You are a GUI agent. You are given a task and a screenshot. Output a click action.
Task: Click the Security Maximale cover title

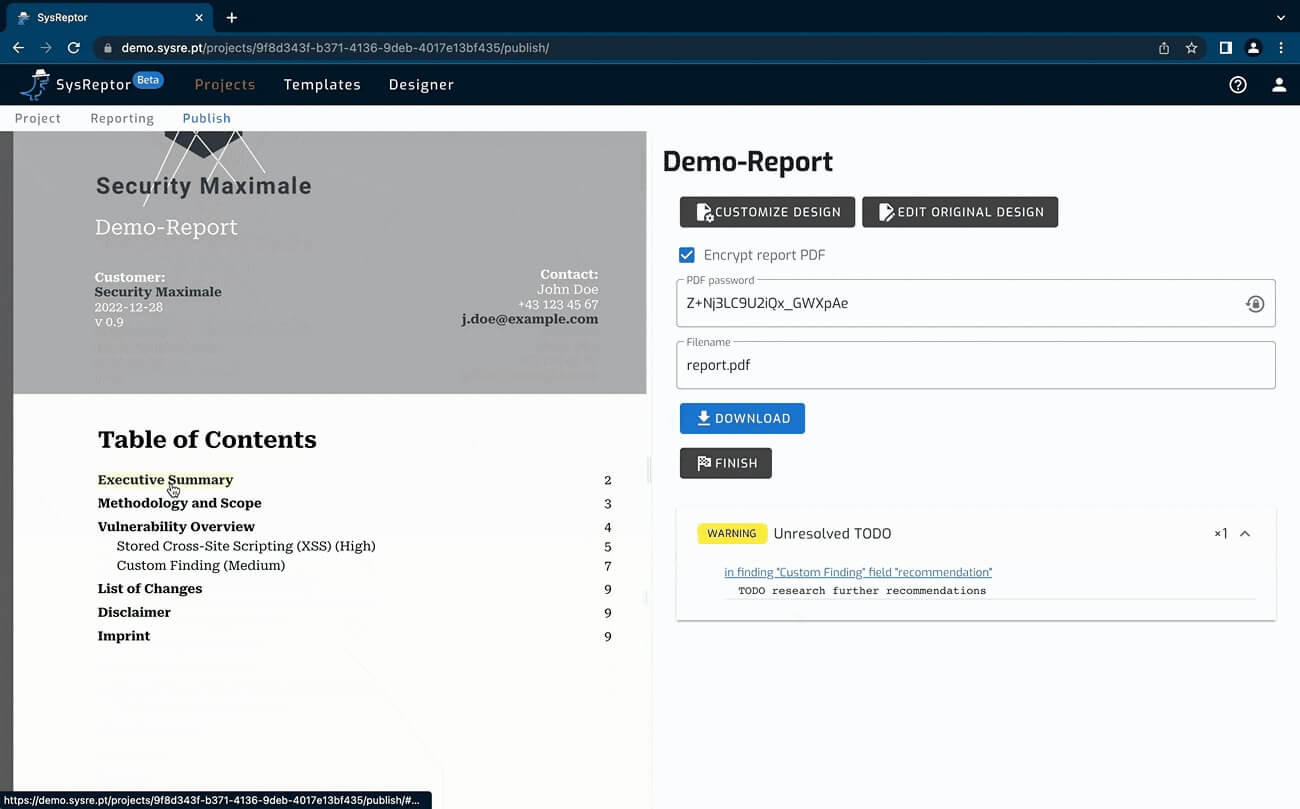coord(204,186)
